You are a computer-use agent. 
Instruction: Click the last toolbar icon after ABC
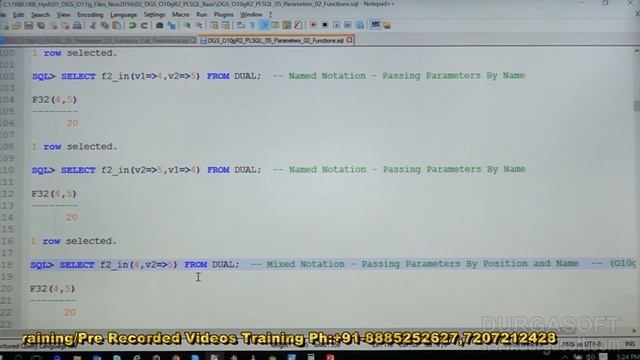387,25
